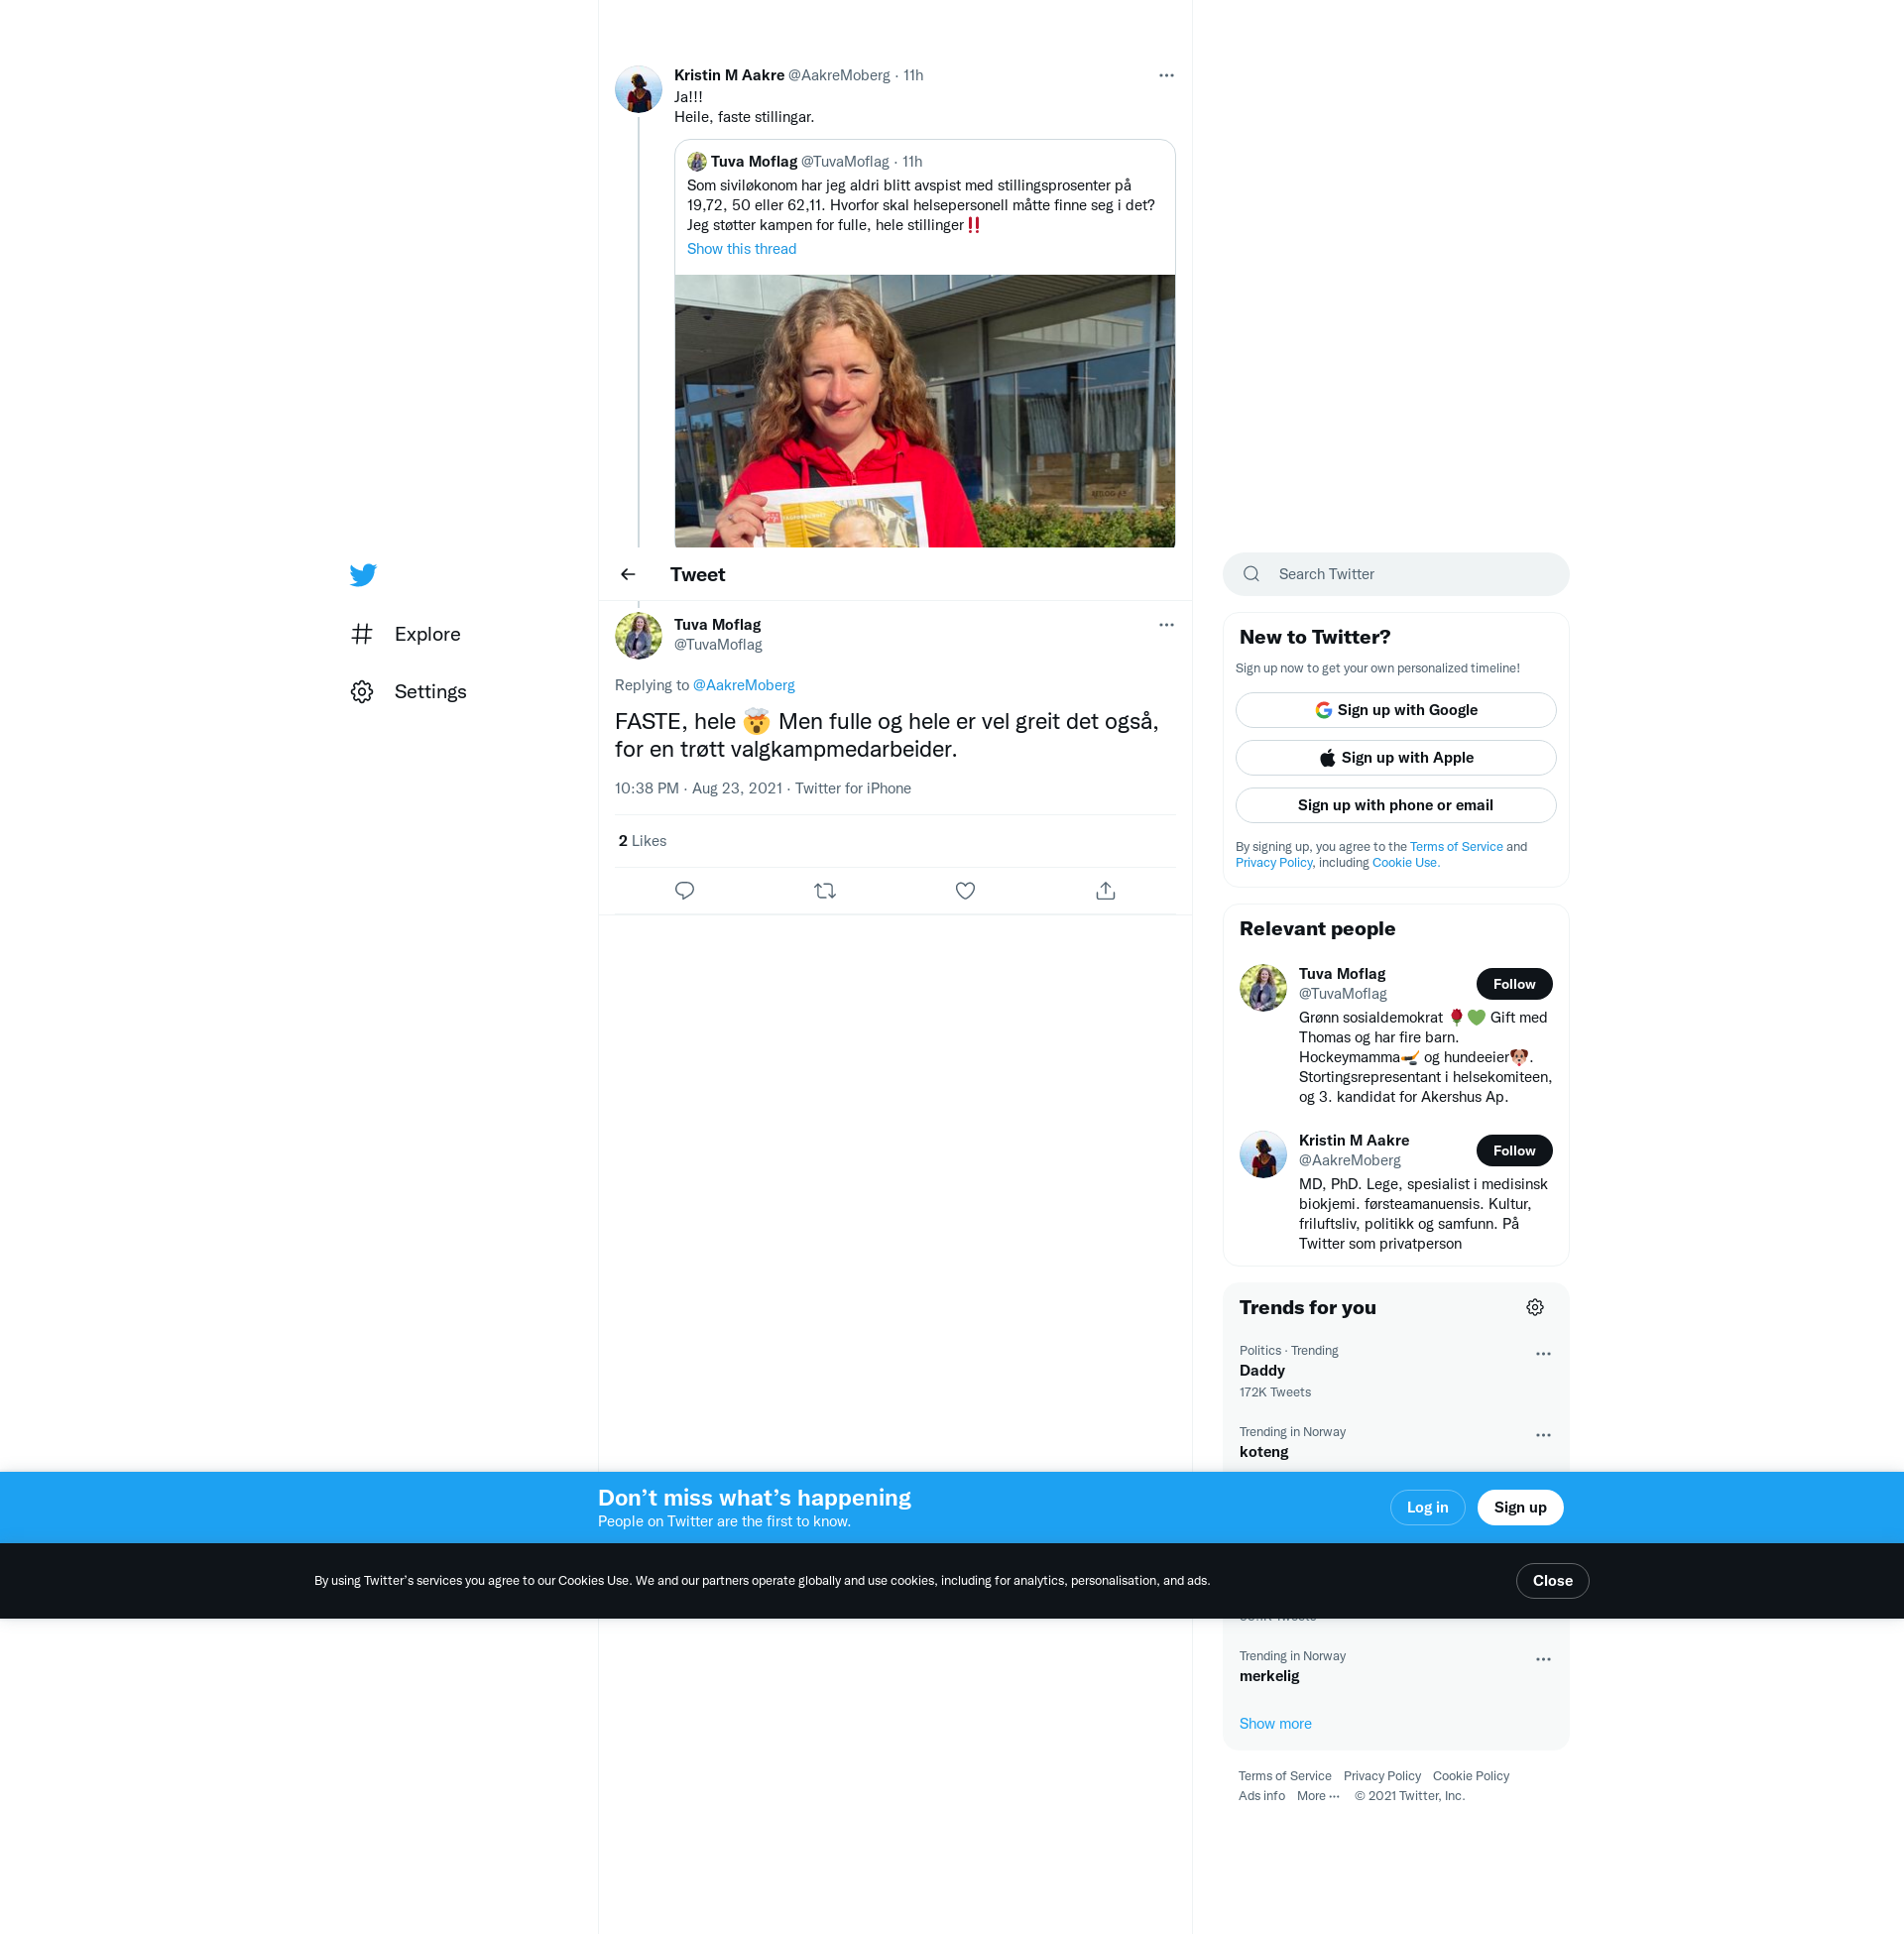1904x1934 pixels.
Task: Sign up with Apple
Action: click(x=1396, y=758)
